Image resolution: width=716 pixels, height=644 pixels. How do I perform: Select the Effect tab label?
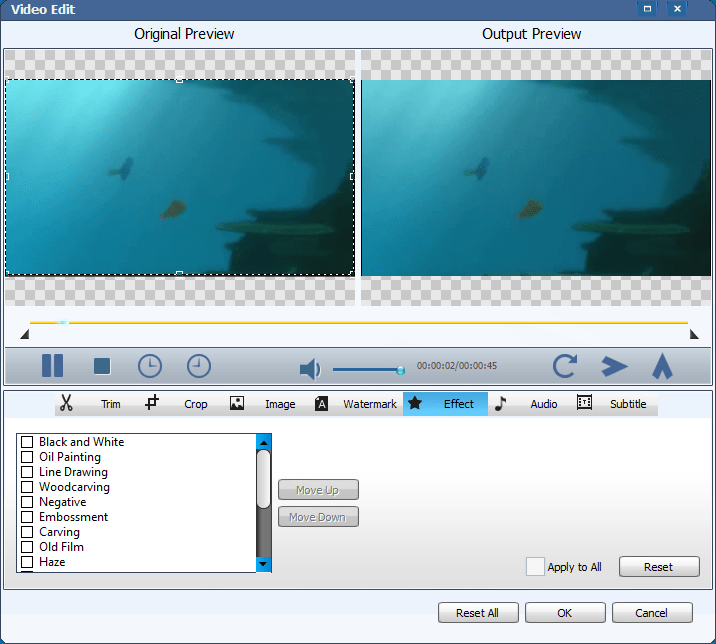(458, 404)
